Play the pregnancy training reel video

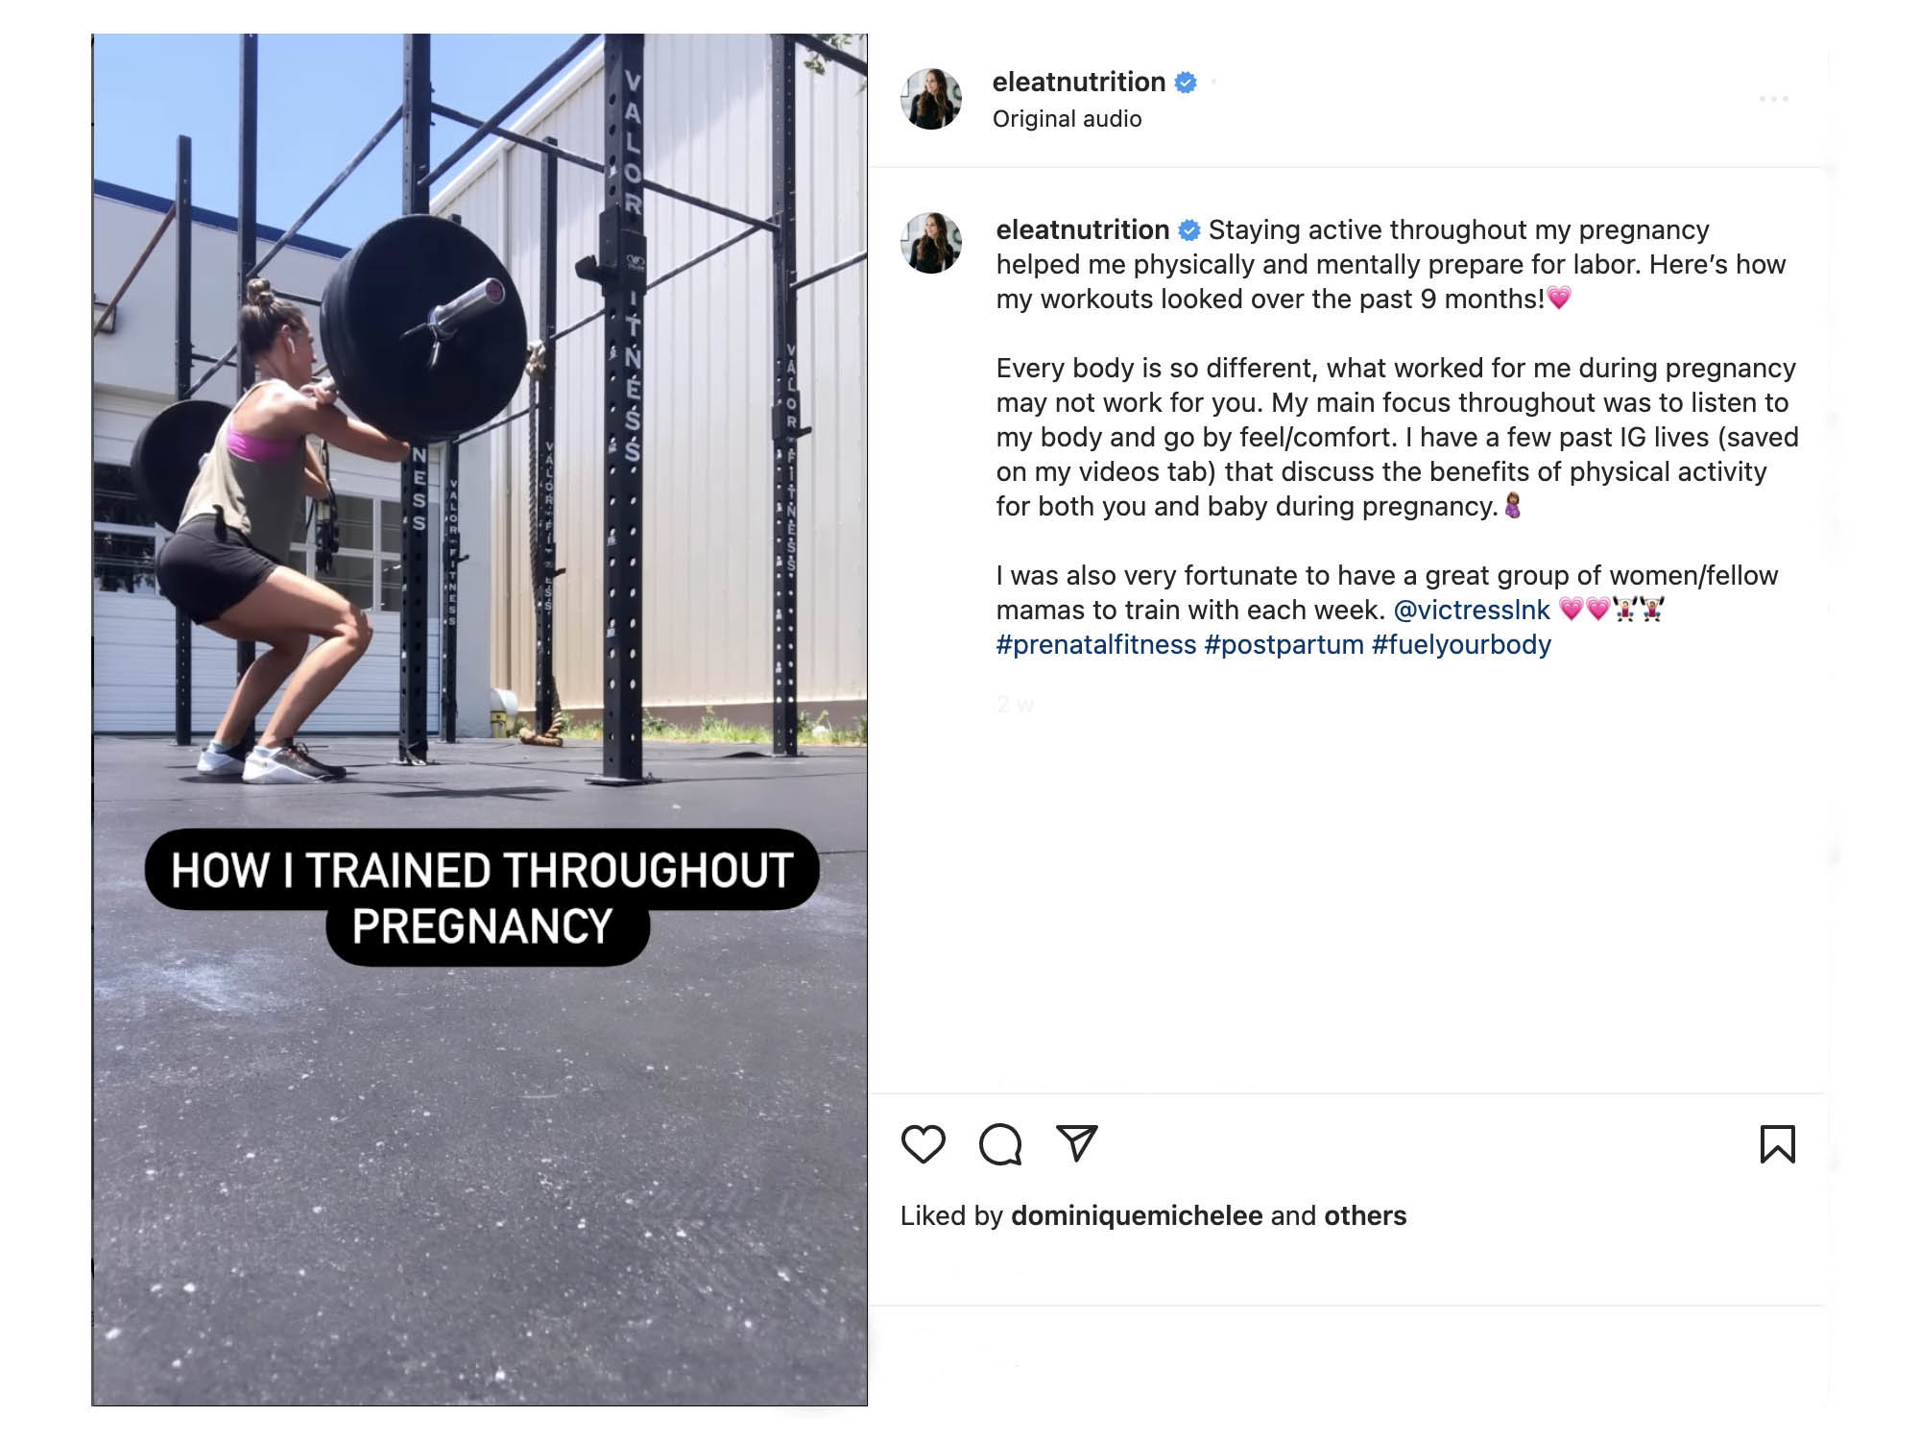coord(480,719)
